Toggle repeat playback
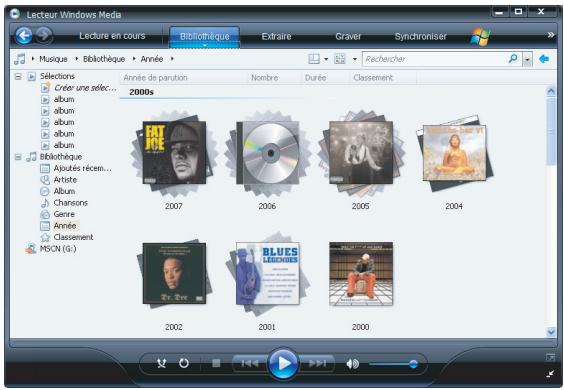This screenshot has height=390, width=564. (x=184, y=363)
